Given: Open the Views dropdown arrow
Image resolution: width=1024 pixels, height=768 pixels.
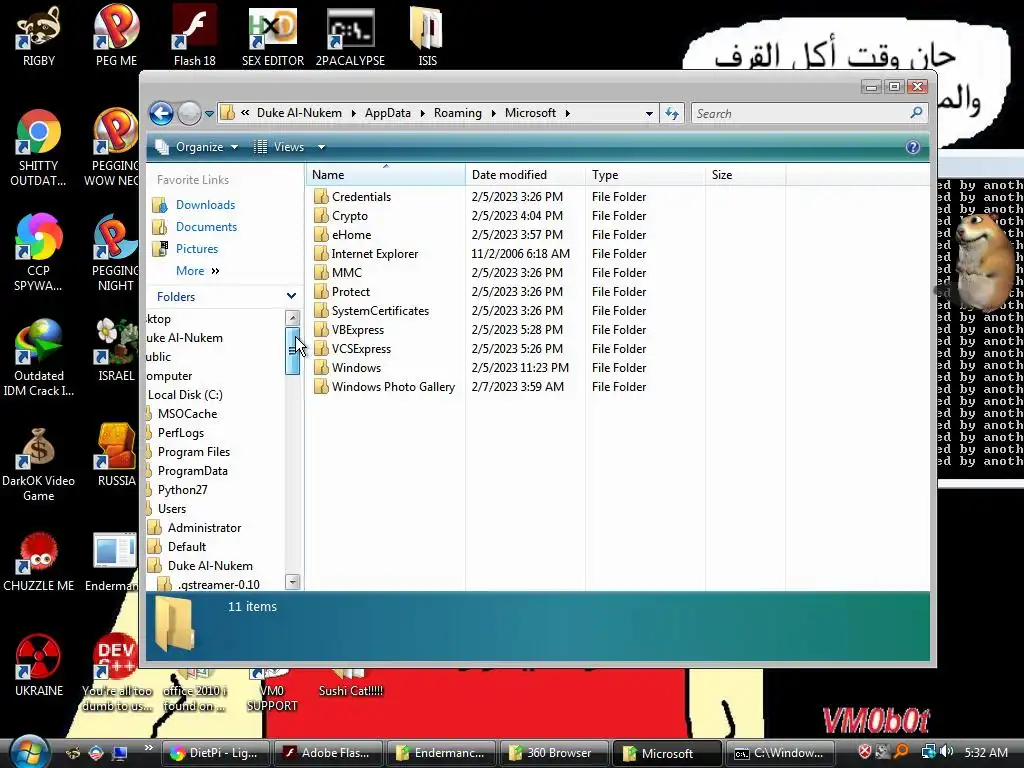Looking at the screenshot, I should point(321,147).
